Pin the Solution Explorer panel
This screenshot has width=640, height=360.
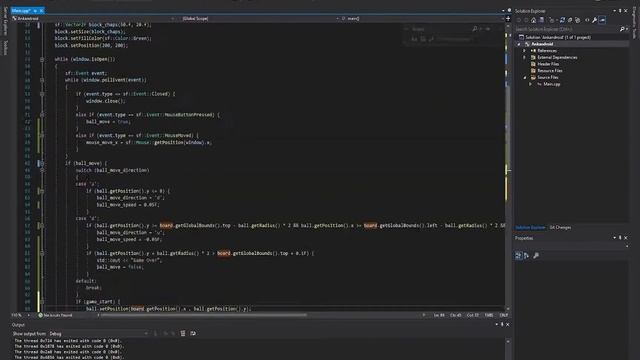click(620, 11)
